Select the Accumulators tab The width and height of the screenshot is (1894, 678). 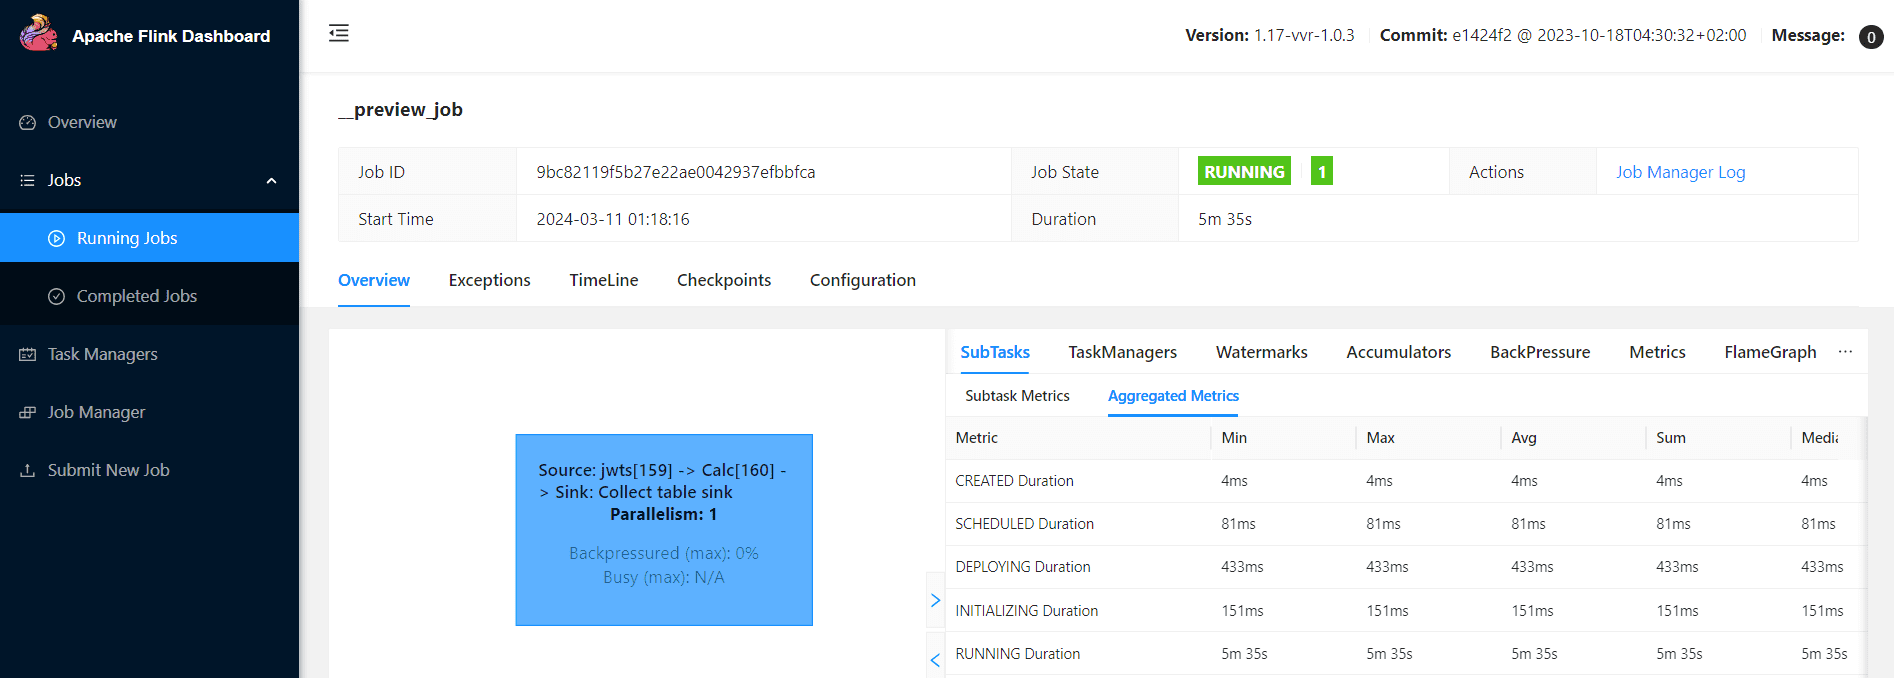click(x=1398, y=352)
